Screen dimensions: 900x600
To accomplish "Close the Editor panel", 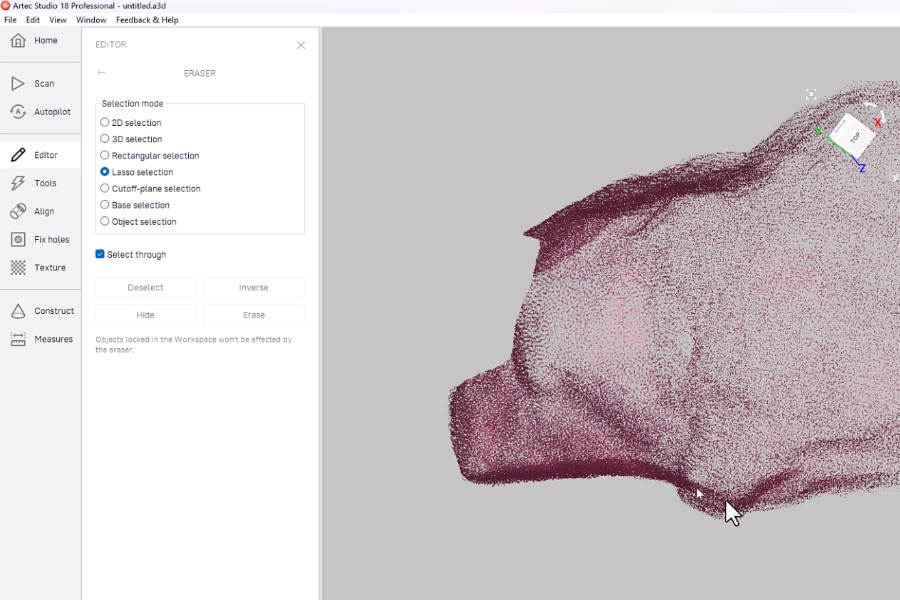I will 301,45.
